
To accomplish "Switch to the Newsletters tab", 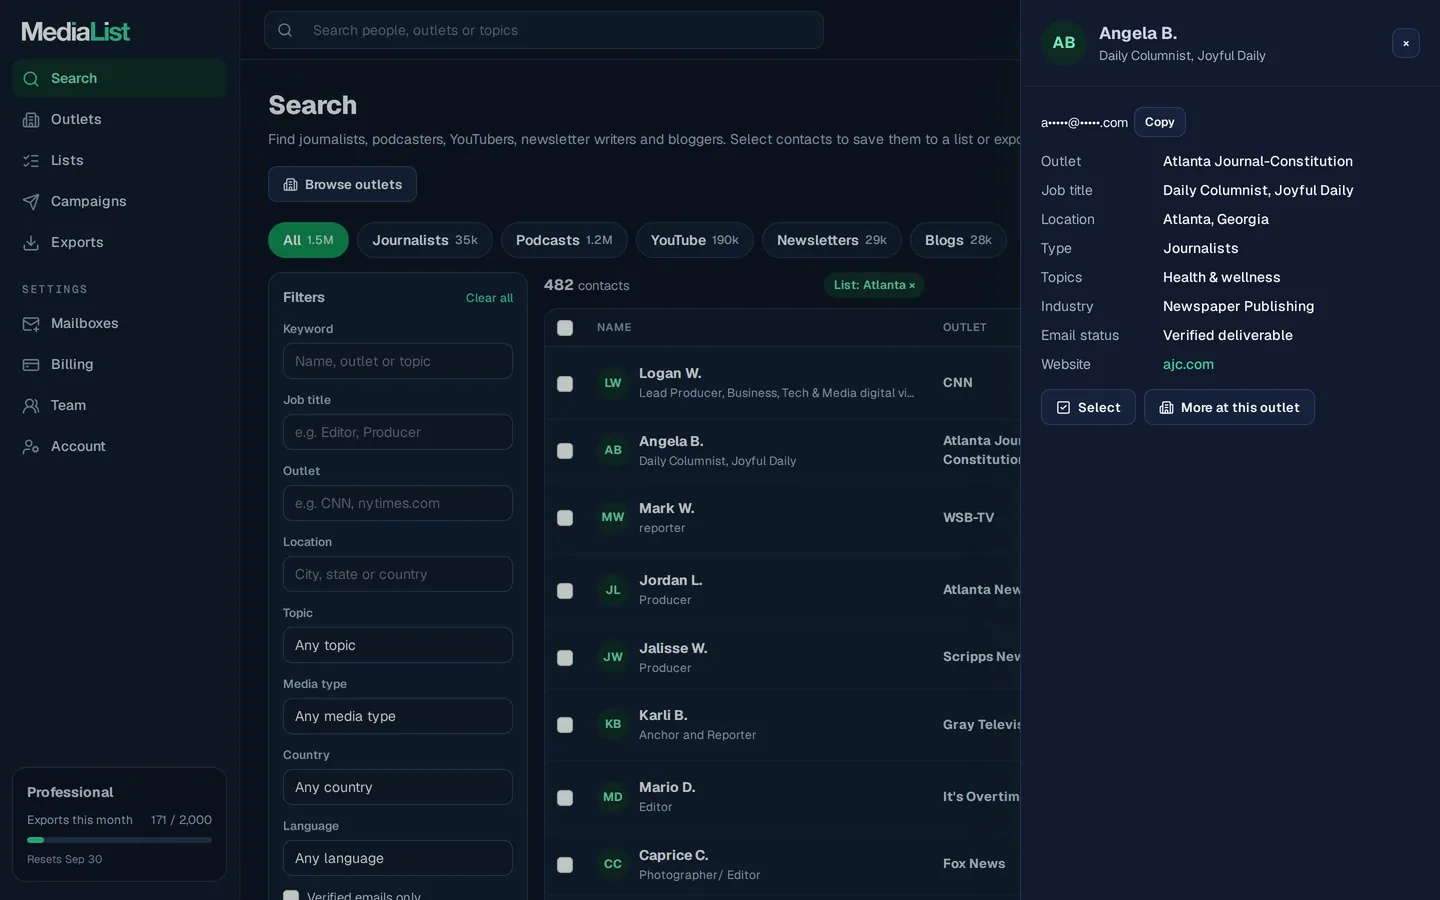I will [832, 240].
